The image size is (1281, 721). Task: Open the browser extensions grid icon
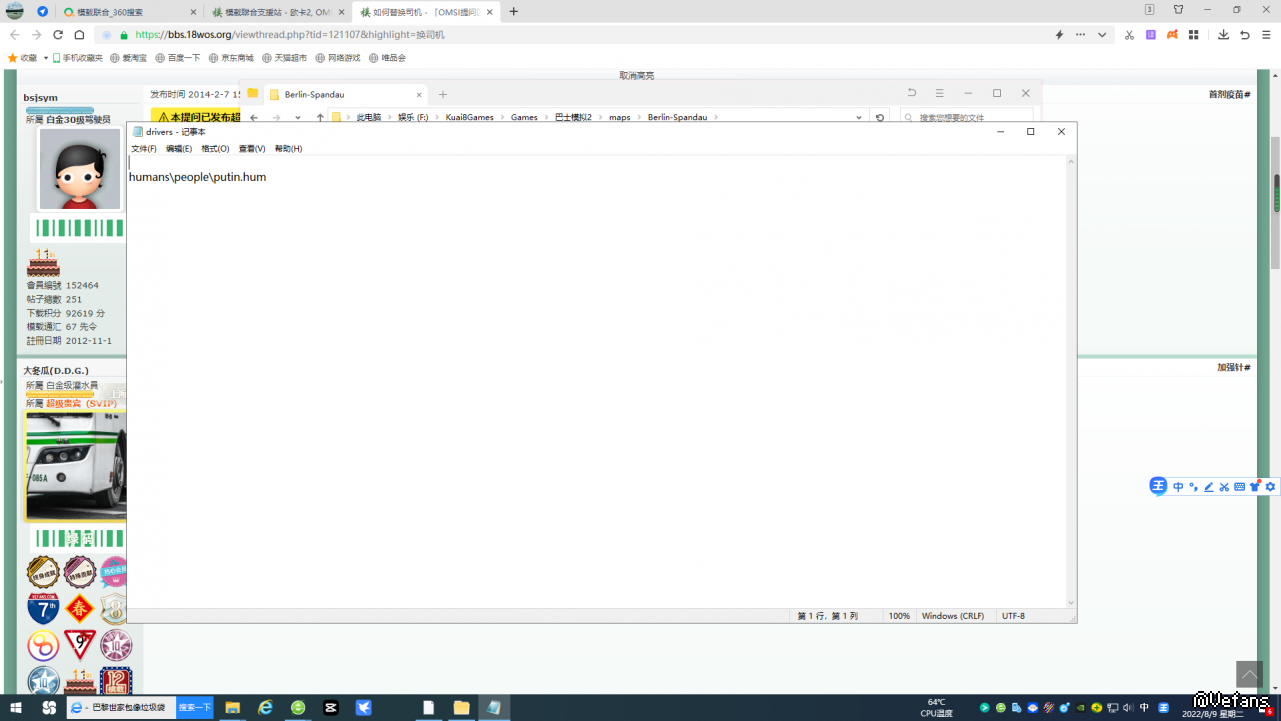pyautogui.click(x=1193, y=34)
